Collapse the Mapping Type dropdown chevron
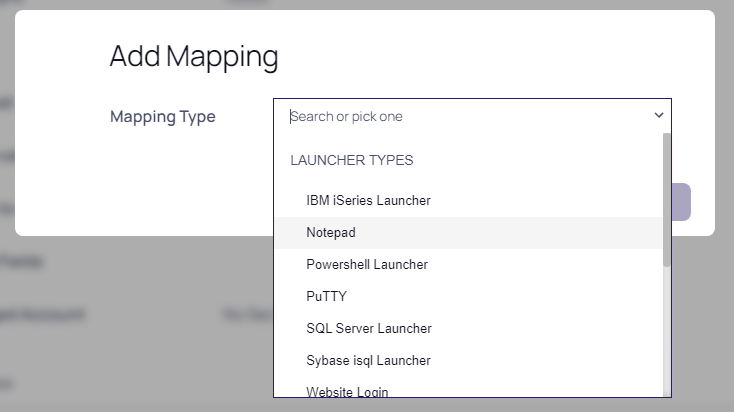This screenshot has height=412, width=734. [659, 115]
